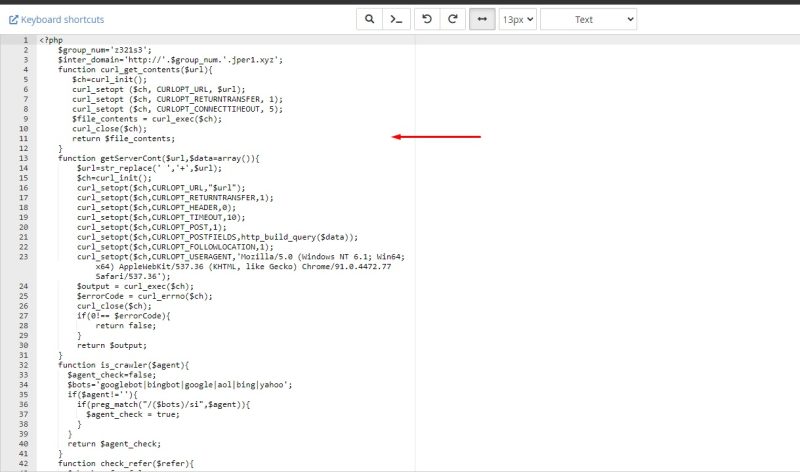
Task: Select line number 1 in the gutter
Action: [x=24, y=40]
